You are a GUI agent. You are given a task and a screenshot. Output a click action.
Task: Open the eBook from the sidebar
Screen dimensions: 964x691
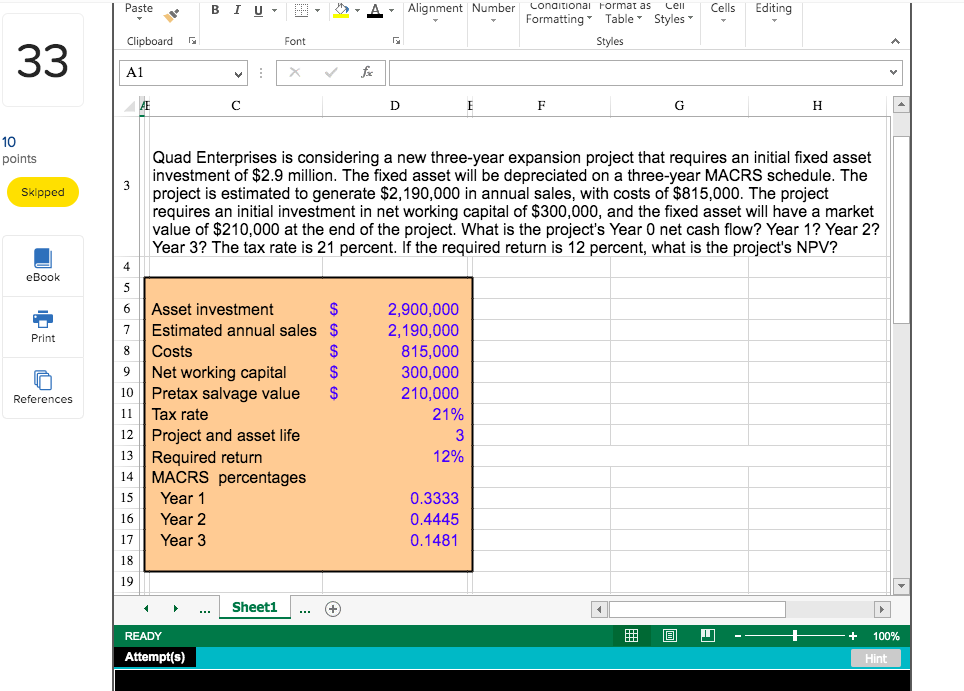pyautogui.click(x=42, y=262)
